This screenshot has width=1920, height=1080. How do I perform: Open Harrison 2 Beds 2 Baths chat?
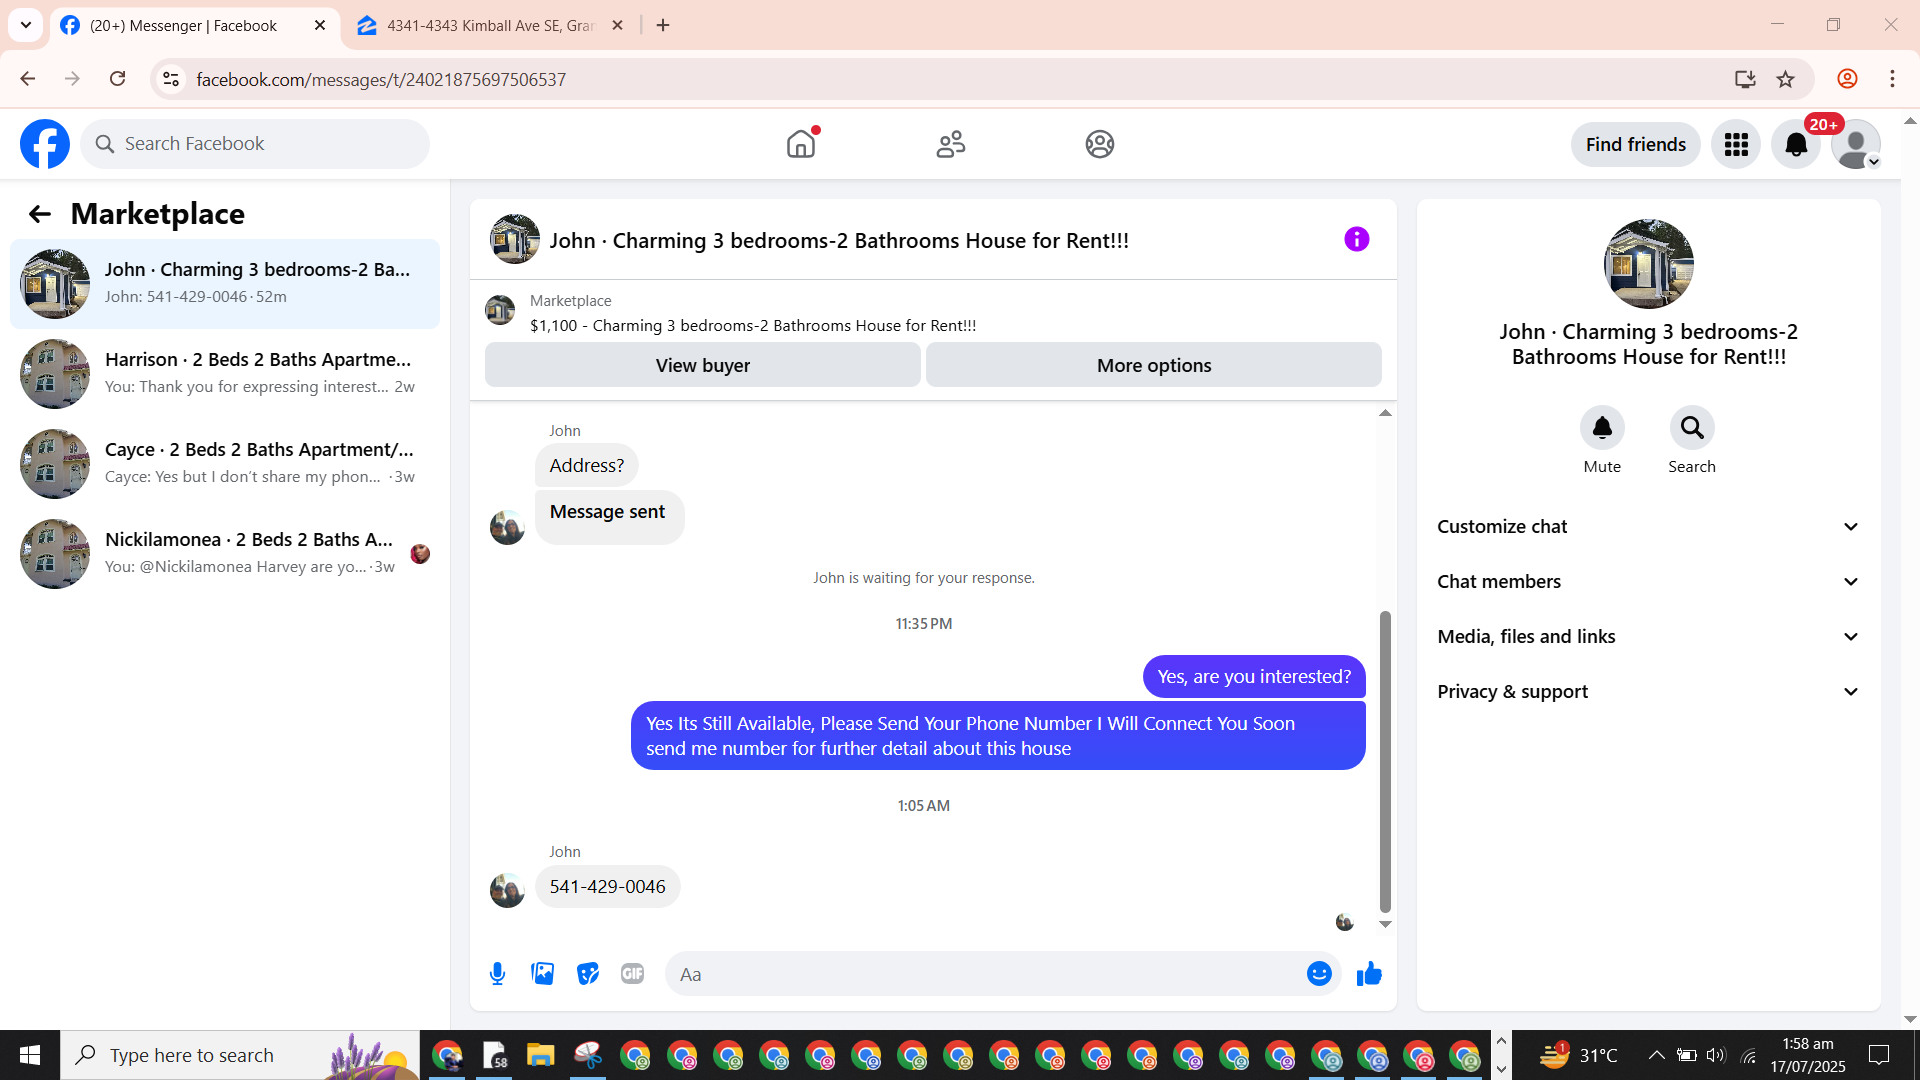(x=225, y=374)
